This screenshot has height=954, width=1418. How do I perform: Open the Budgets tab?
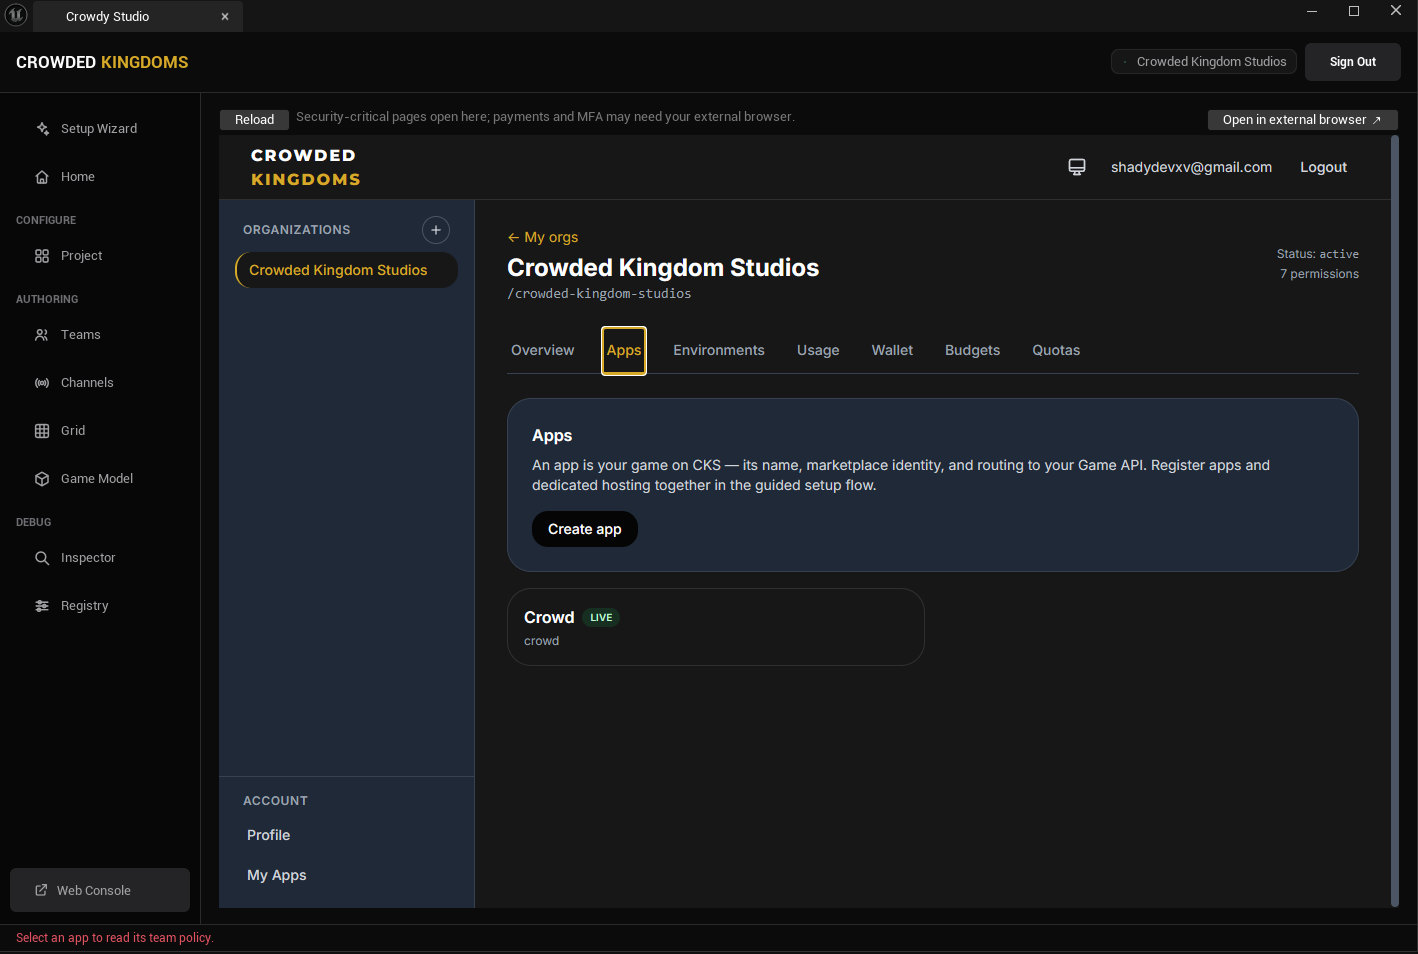pos(973,350)
